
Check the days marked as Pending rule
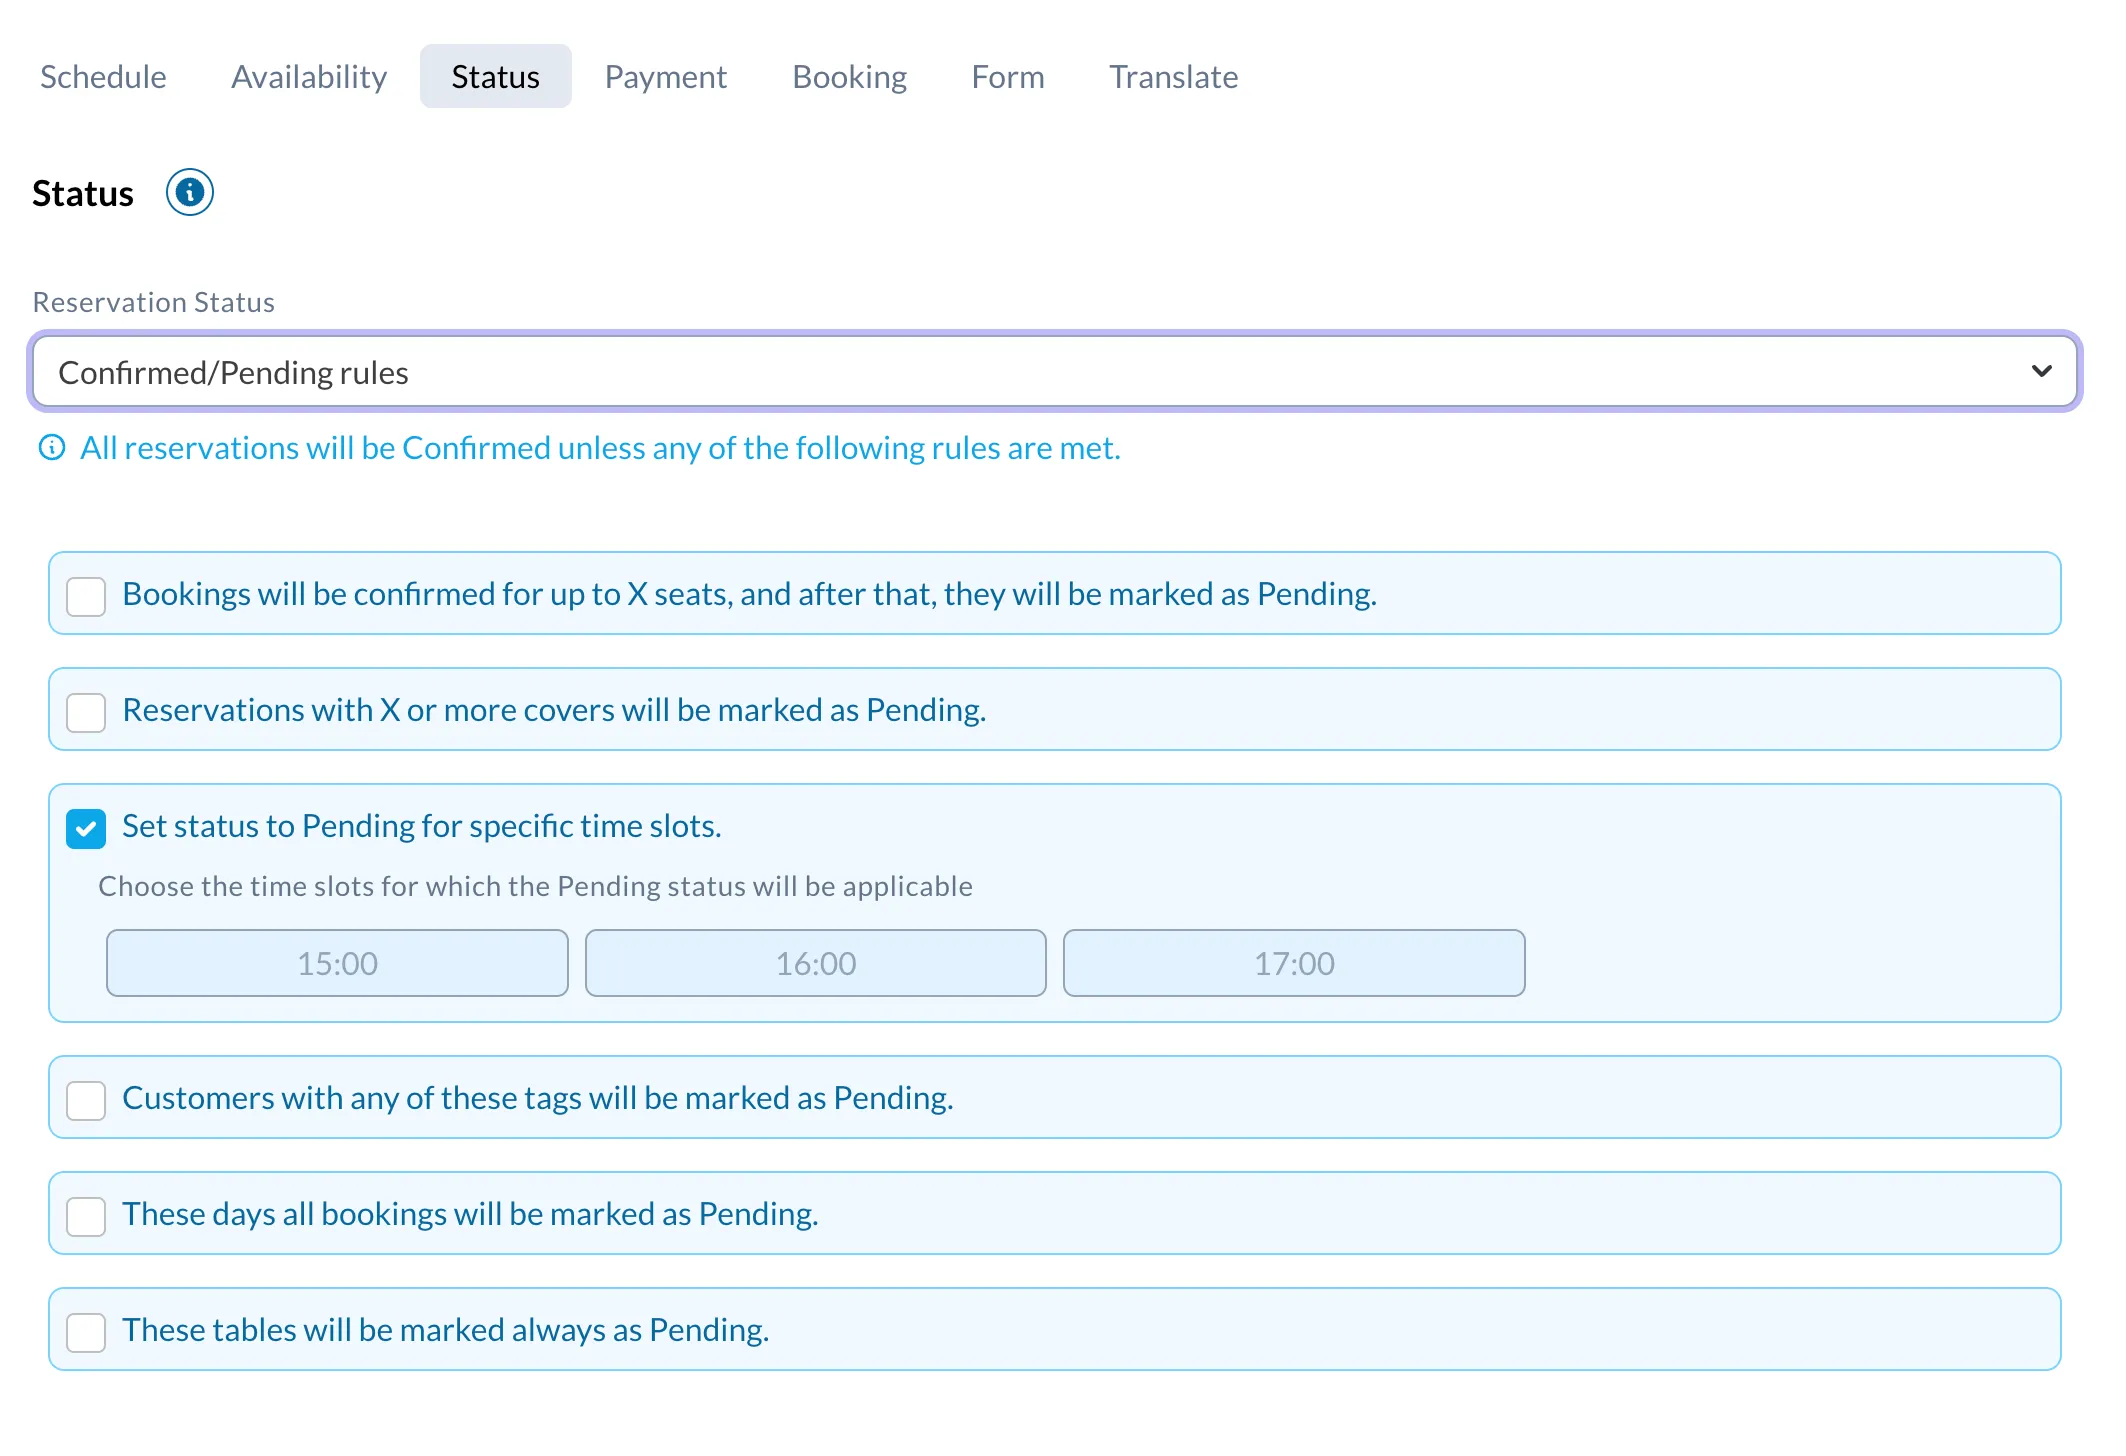pyautogui.click(x=86, y=1216)
